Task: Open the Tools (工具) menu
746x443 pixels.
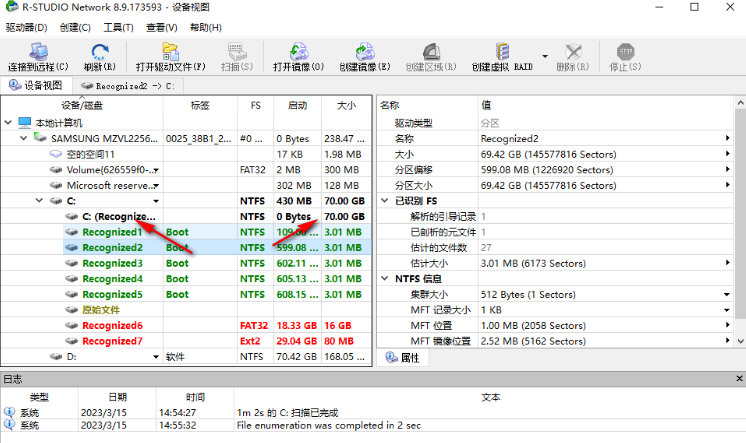Action: coord(118,28)
